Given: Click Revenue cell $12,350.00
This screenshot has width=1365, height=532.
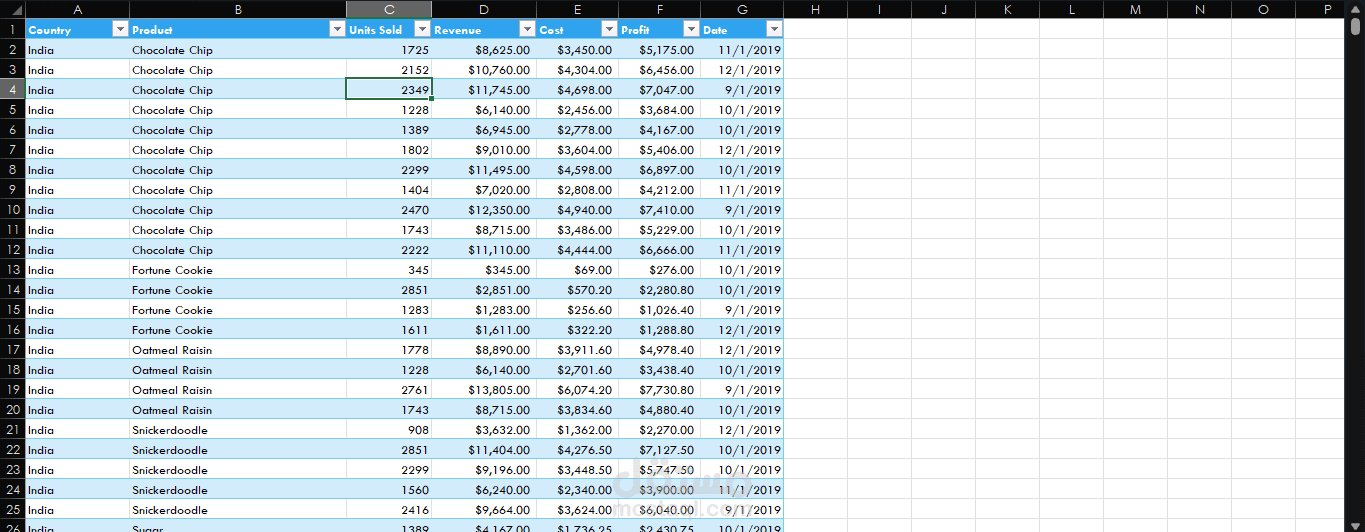Looking at the screenshot, I should 484,209.
